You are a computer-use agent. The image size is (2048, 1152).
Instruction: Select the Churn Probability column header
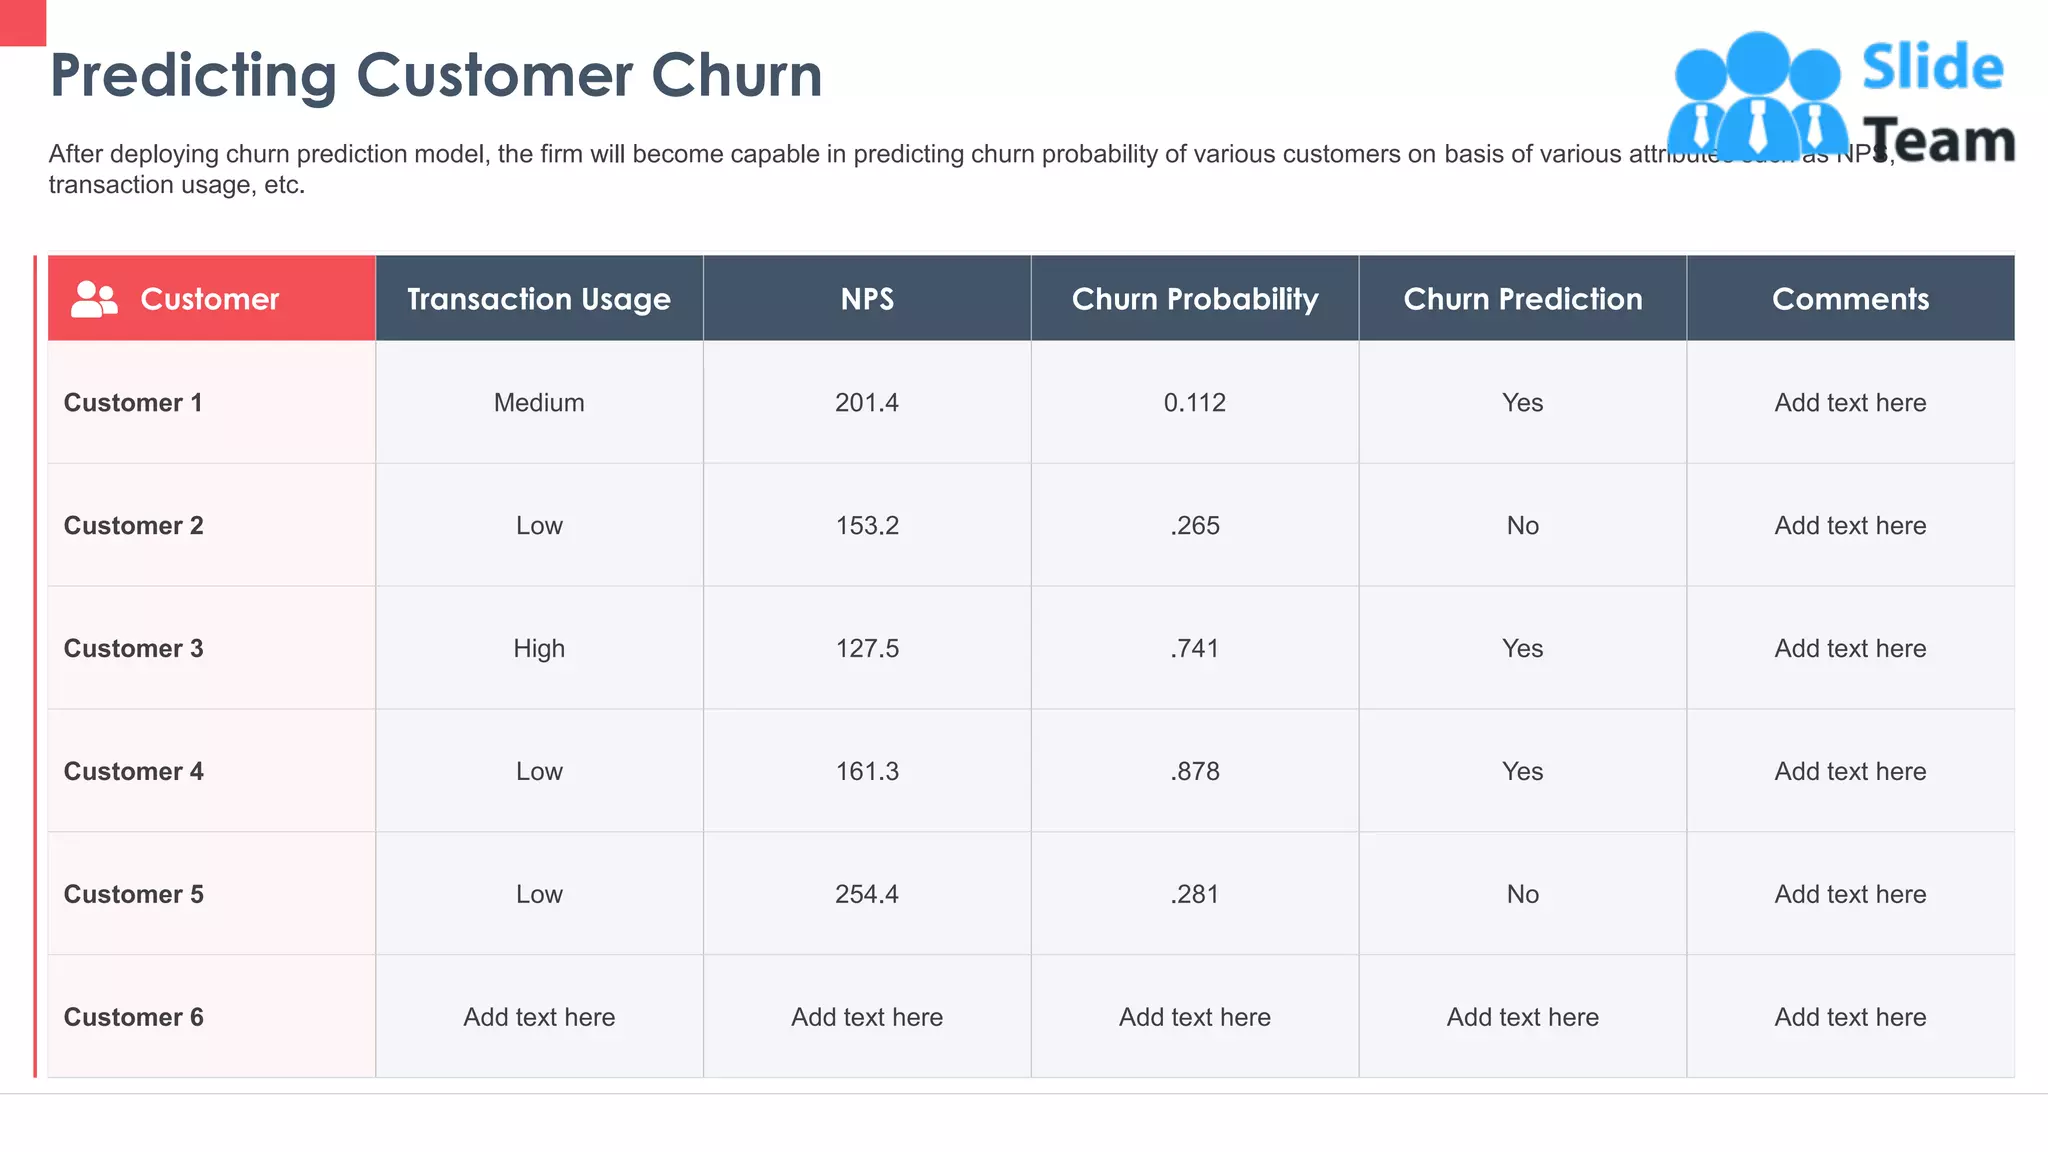pos(1195,298)
